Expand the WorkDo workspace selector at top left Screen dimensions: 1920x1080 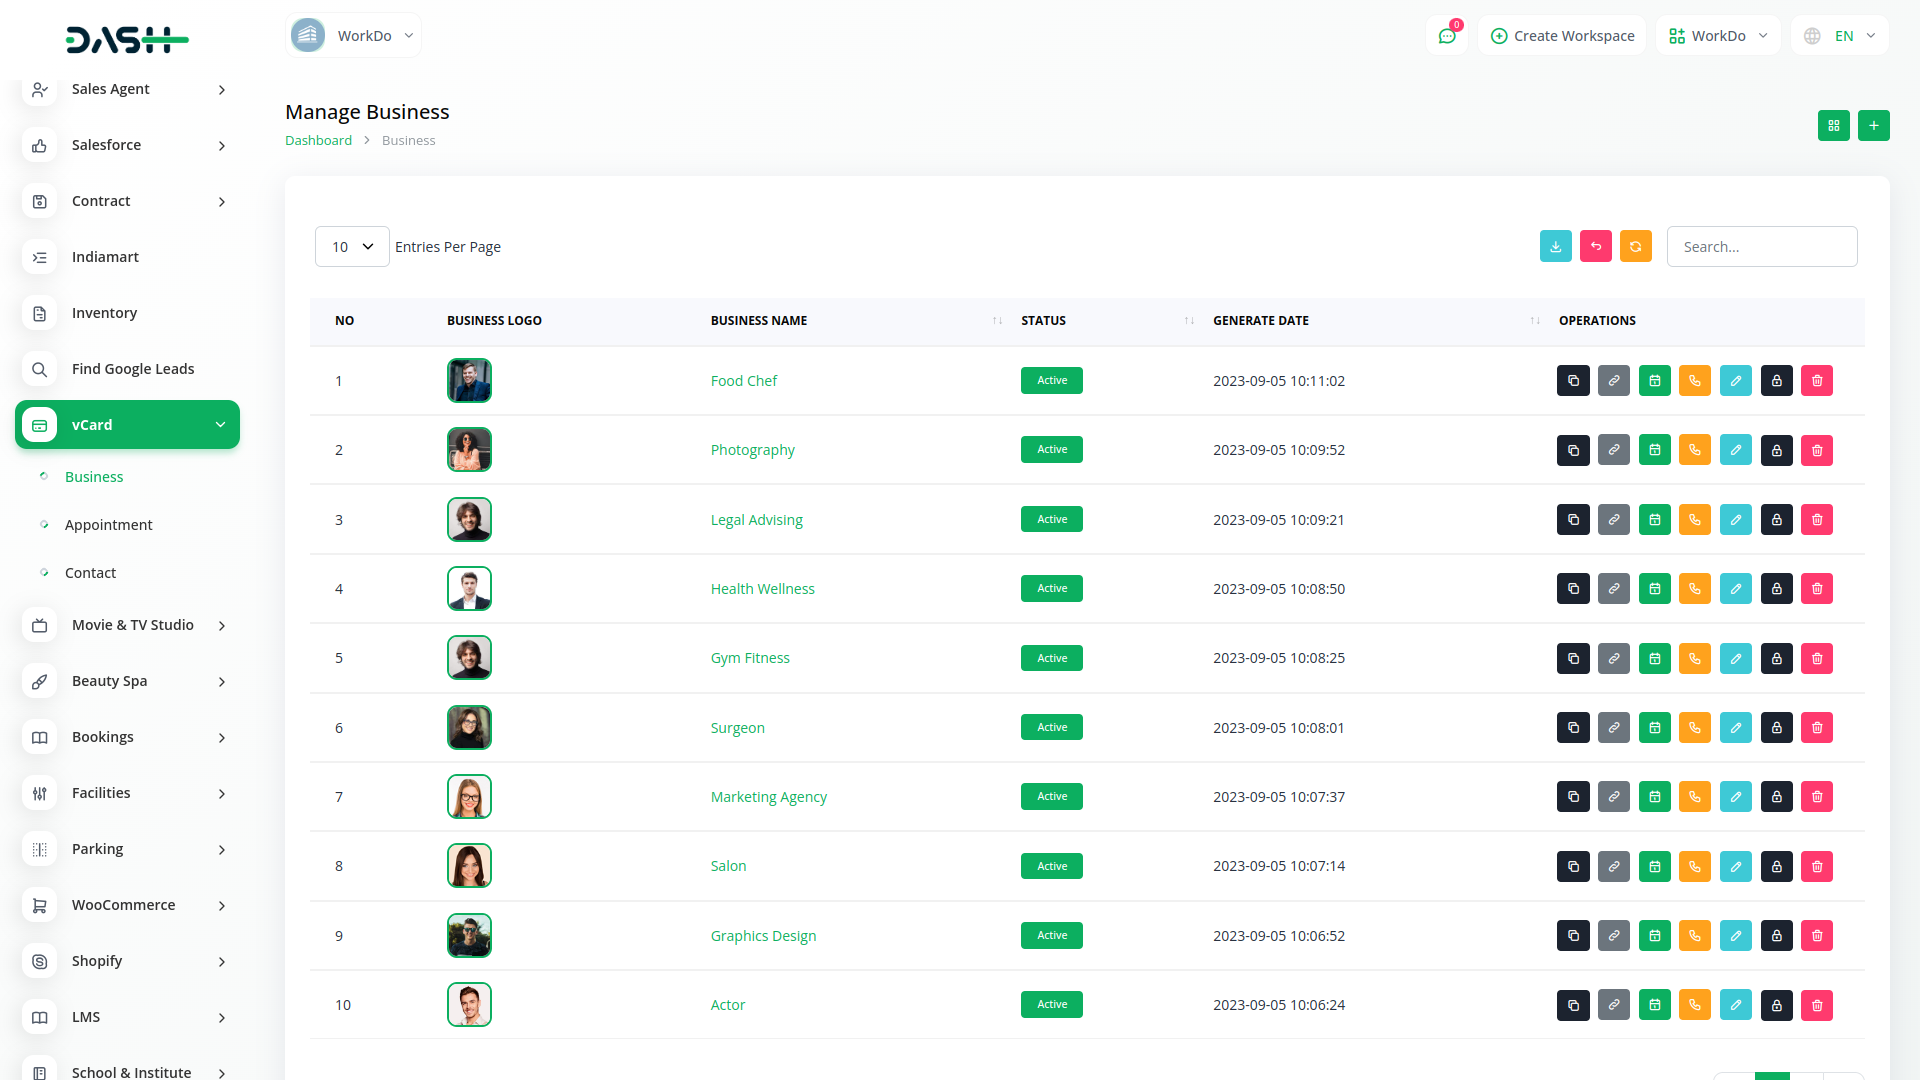coord(353,36)
